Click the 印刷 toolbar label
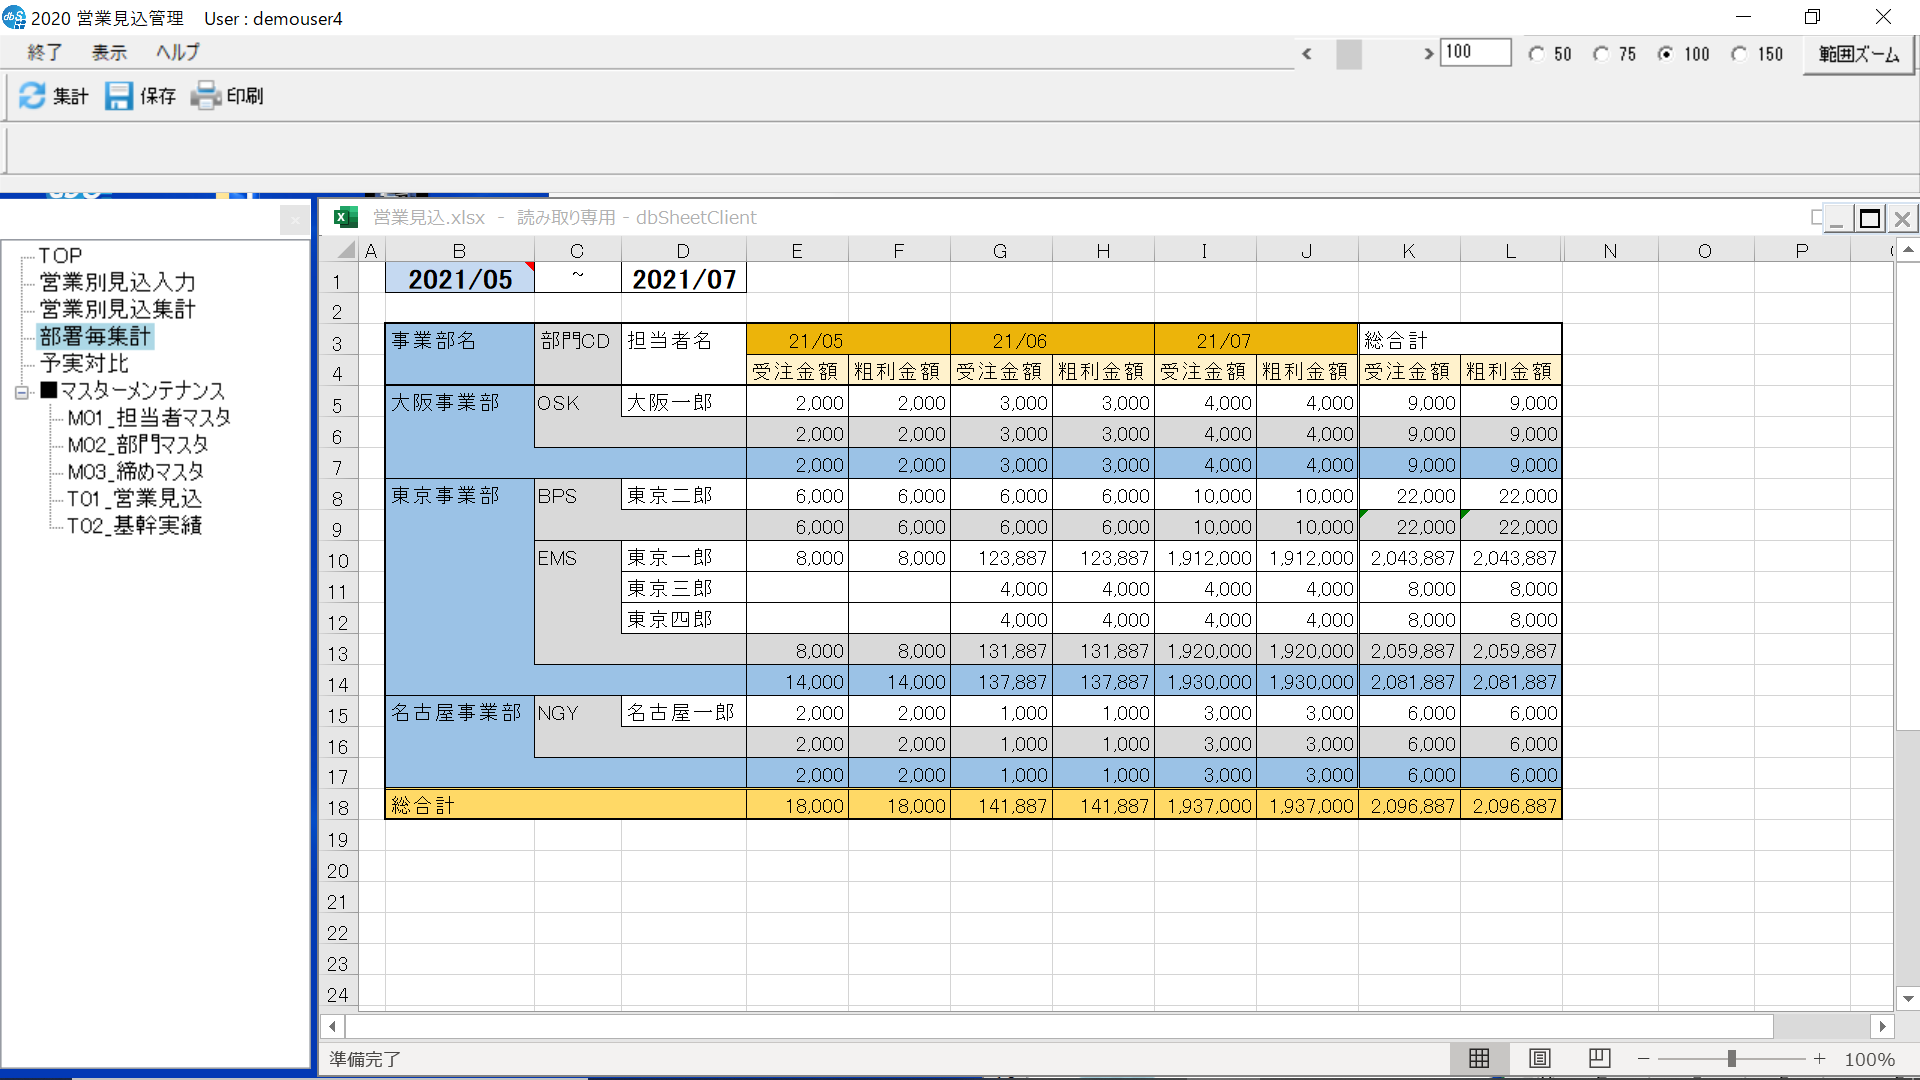The width and height of the screenshot is (1920, 1080). [x=244, y=96]
